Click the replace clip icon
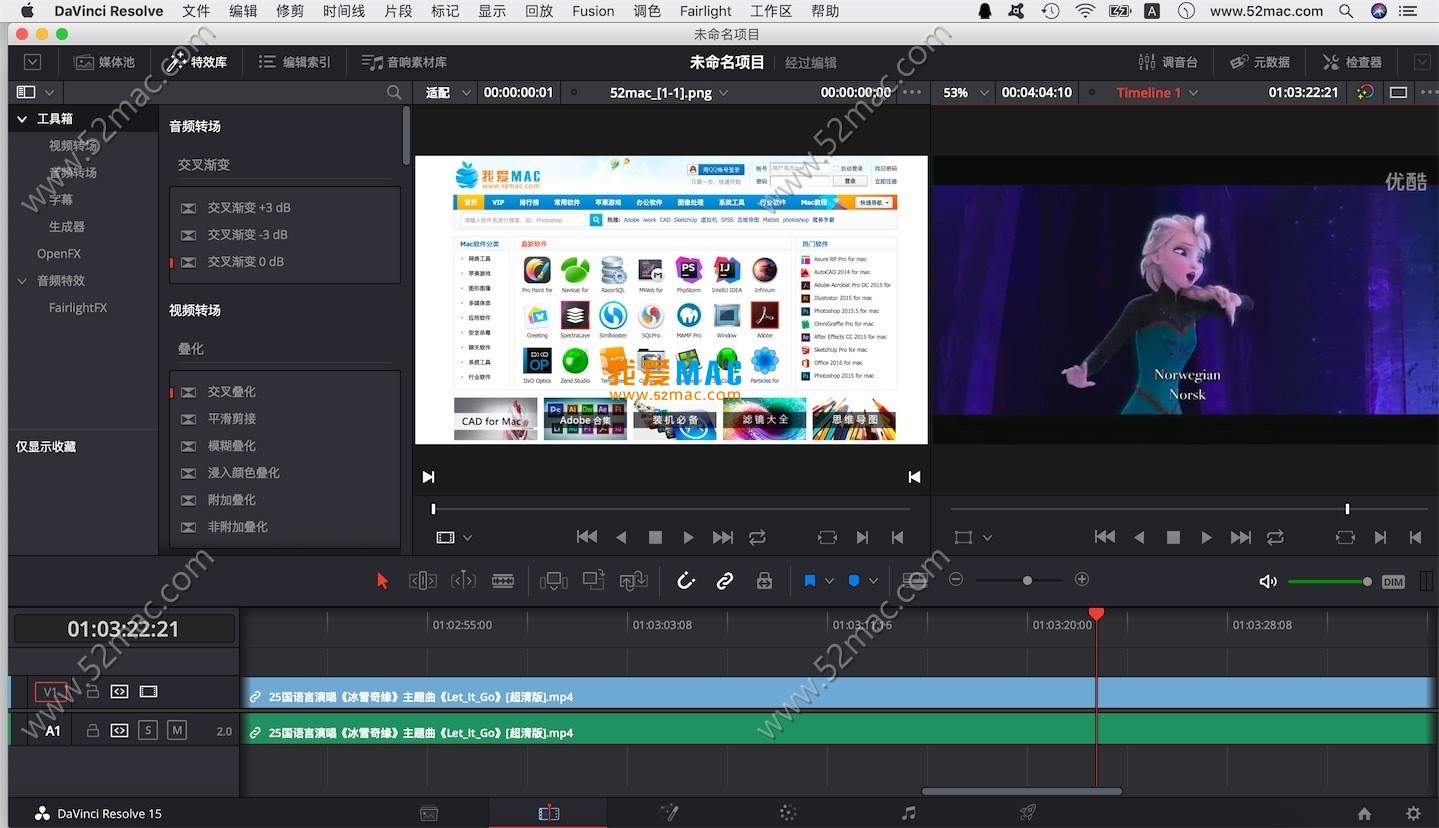Screen dimensions: 1439x828 coord(634,580)
